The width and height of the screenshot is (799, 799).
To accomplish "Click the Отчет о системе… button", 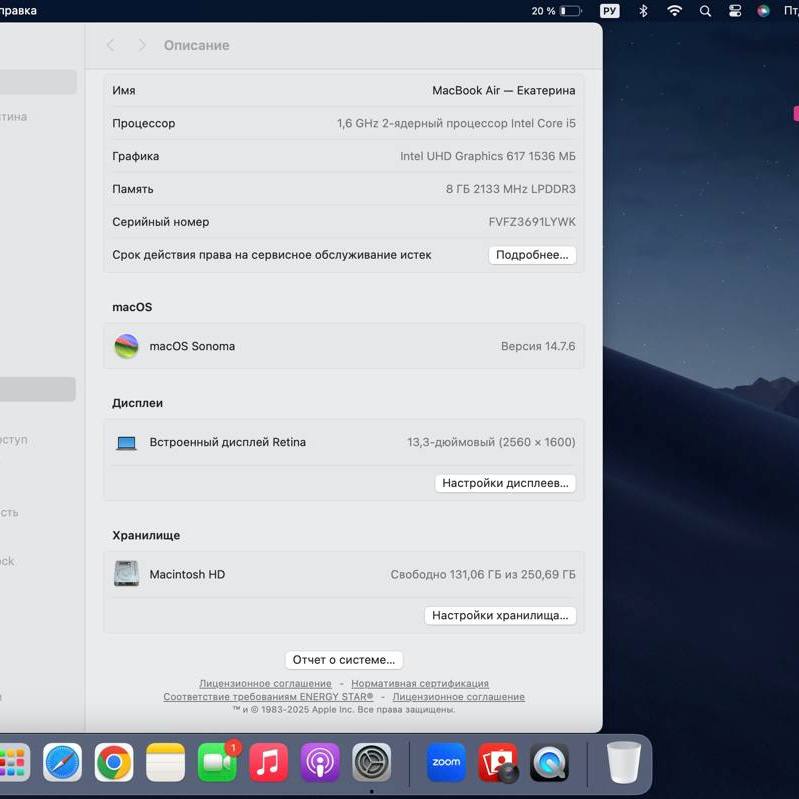I will (x=343, y=660).
